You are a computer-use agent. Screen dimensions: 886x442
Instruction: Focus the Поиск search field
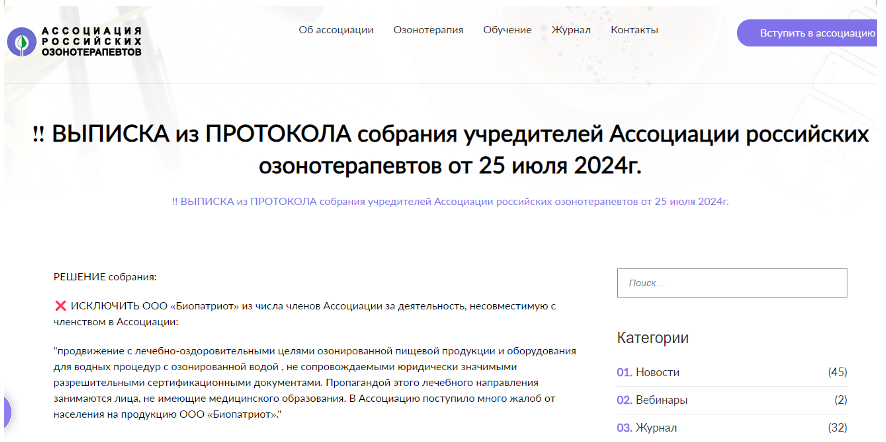click(732, 283)
